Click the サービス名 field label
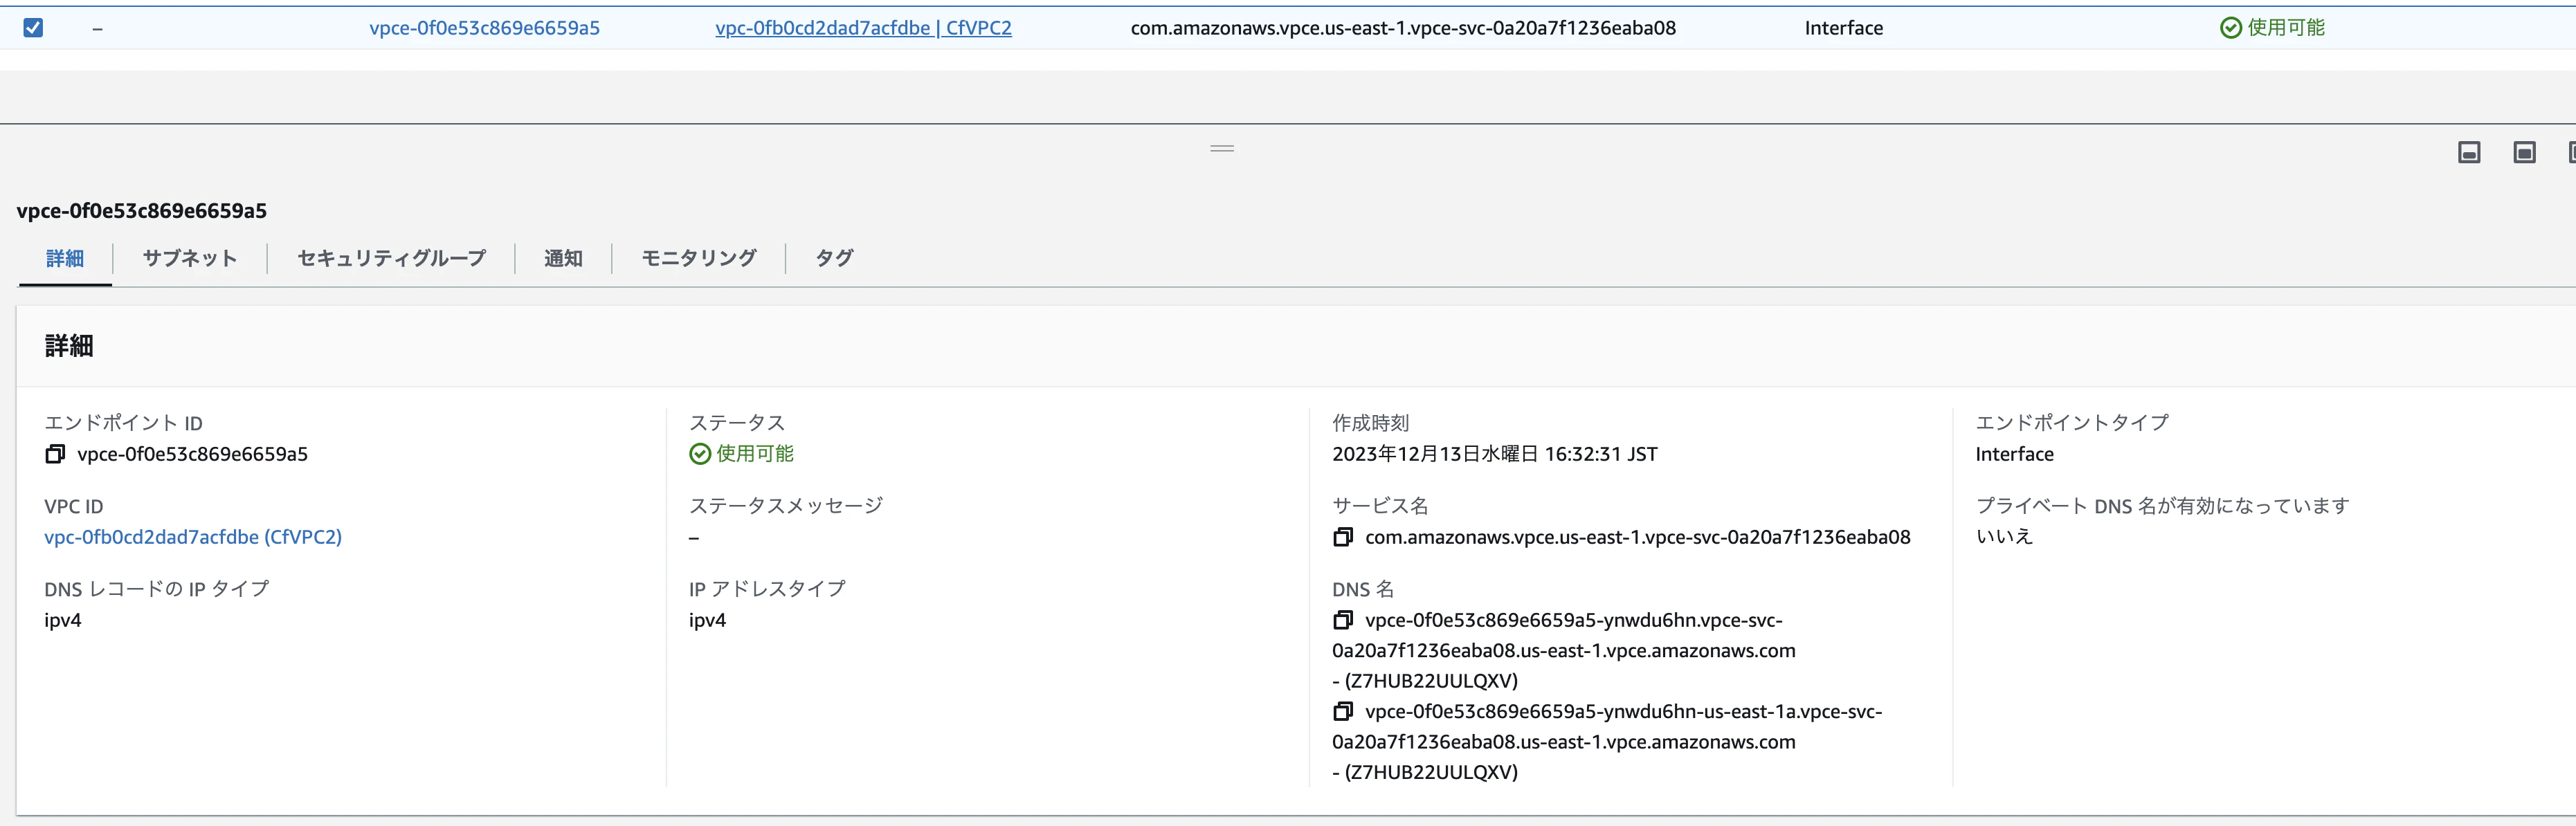The image size is (2576, 826). [x=1380, y=506]
